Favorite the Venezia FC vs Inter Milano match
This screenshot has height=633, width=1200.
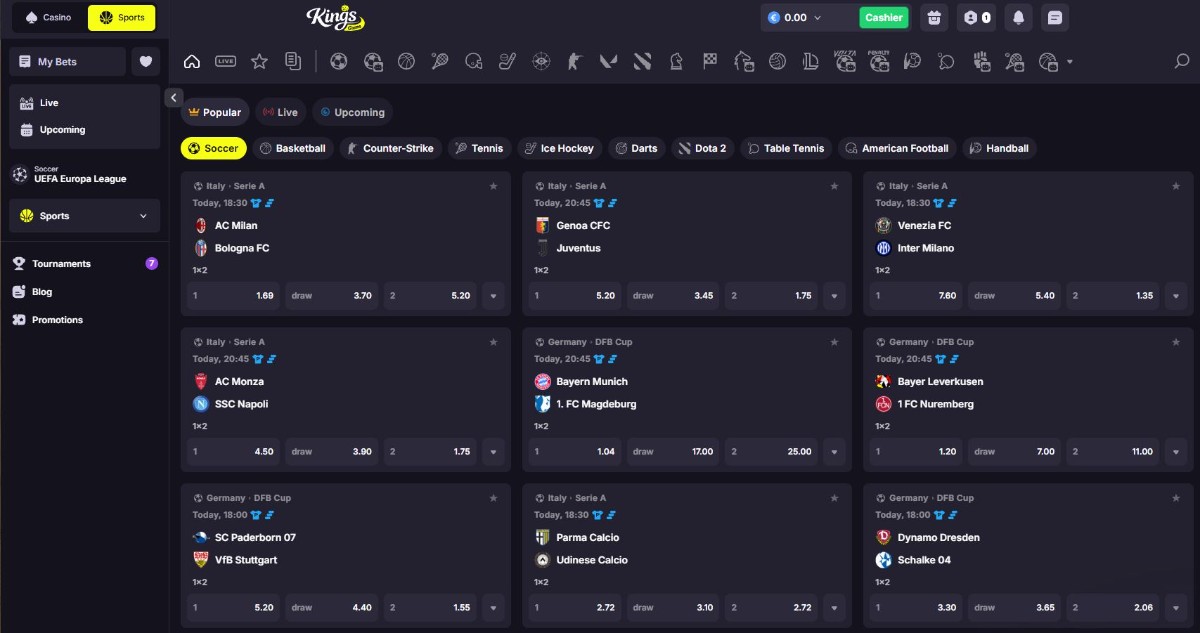tap(1176, 186)
